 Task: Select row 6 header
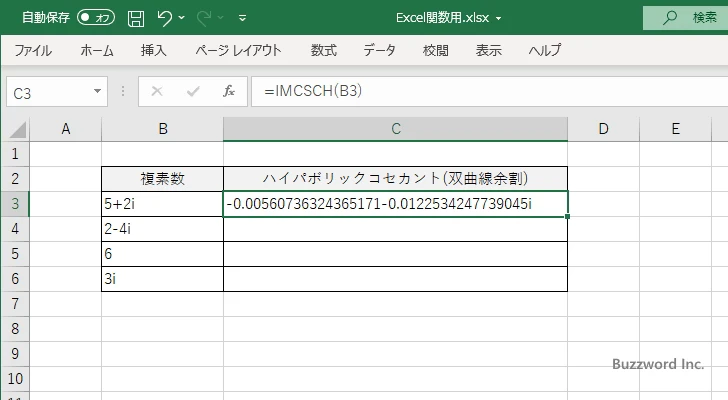(15, 279)
